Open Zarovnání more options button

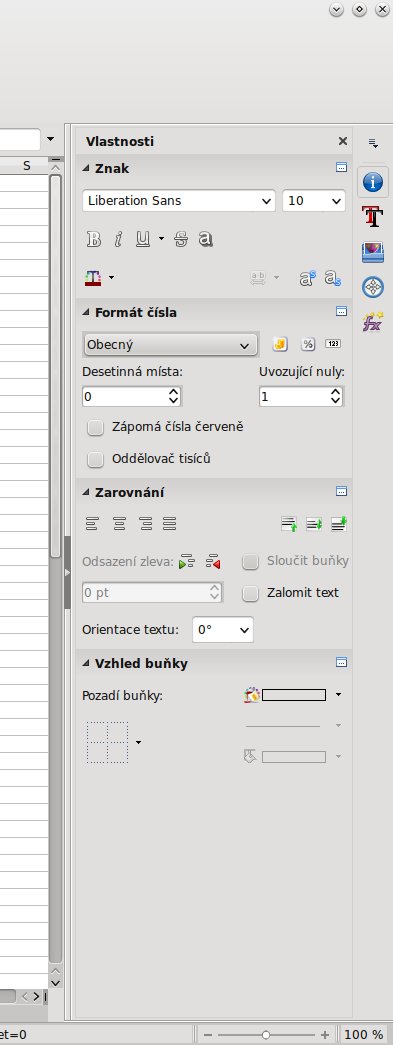342,492
